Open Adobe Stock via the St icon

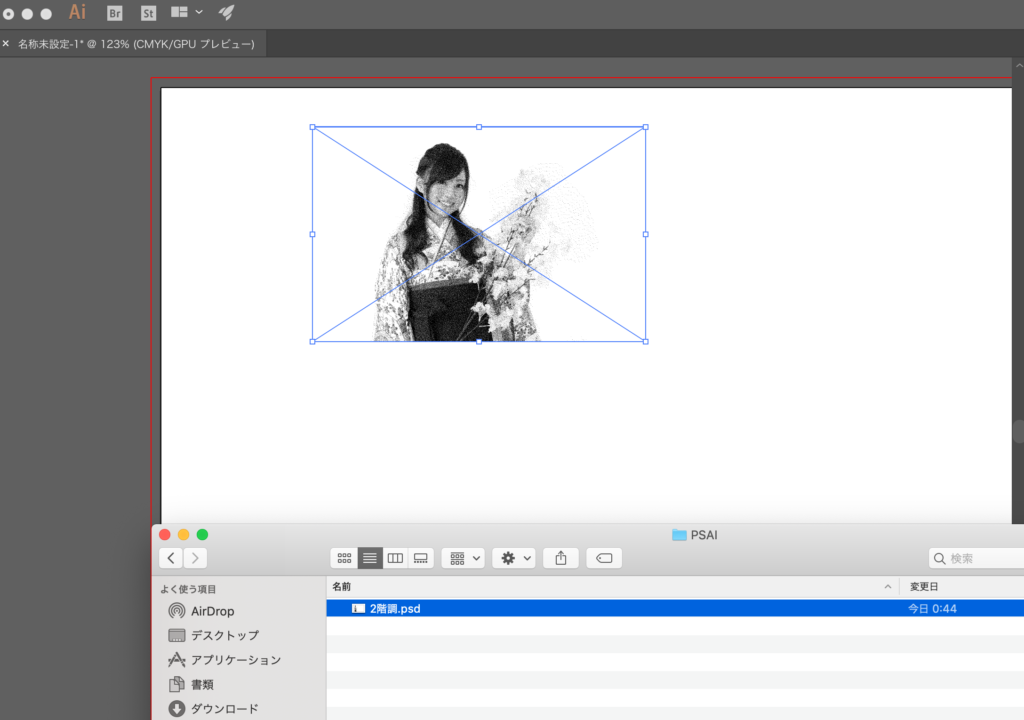pyautogui.click(x=148, y=13)
